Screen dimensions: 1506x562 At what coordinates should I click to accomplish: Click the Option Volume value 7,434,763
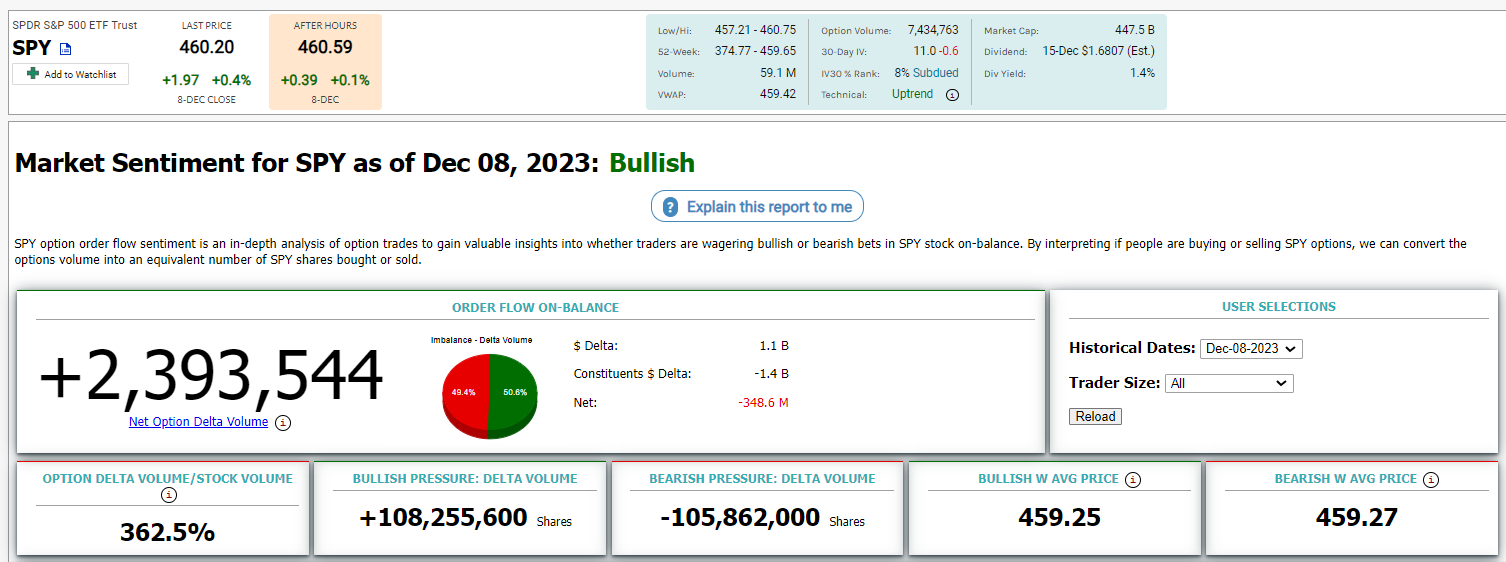pos(932,30)
